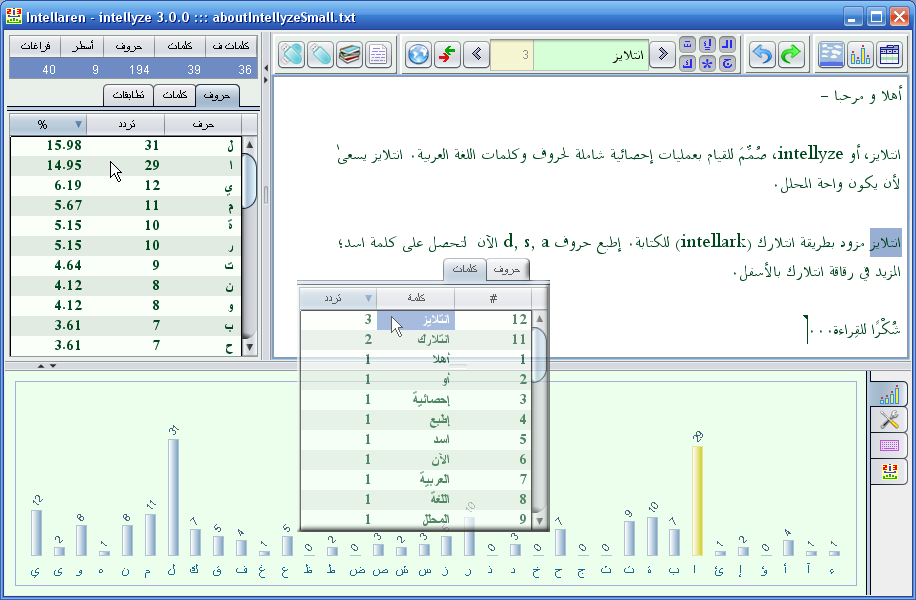This screenshot has height=600, width=916.
Task: Switch to the تطابقات tab in left panel
Action: coord(129,95)
